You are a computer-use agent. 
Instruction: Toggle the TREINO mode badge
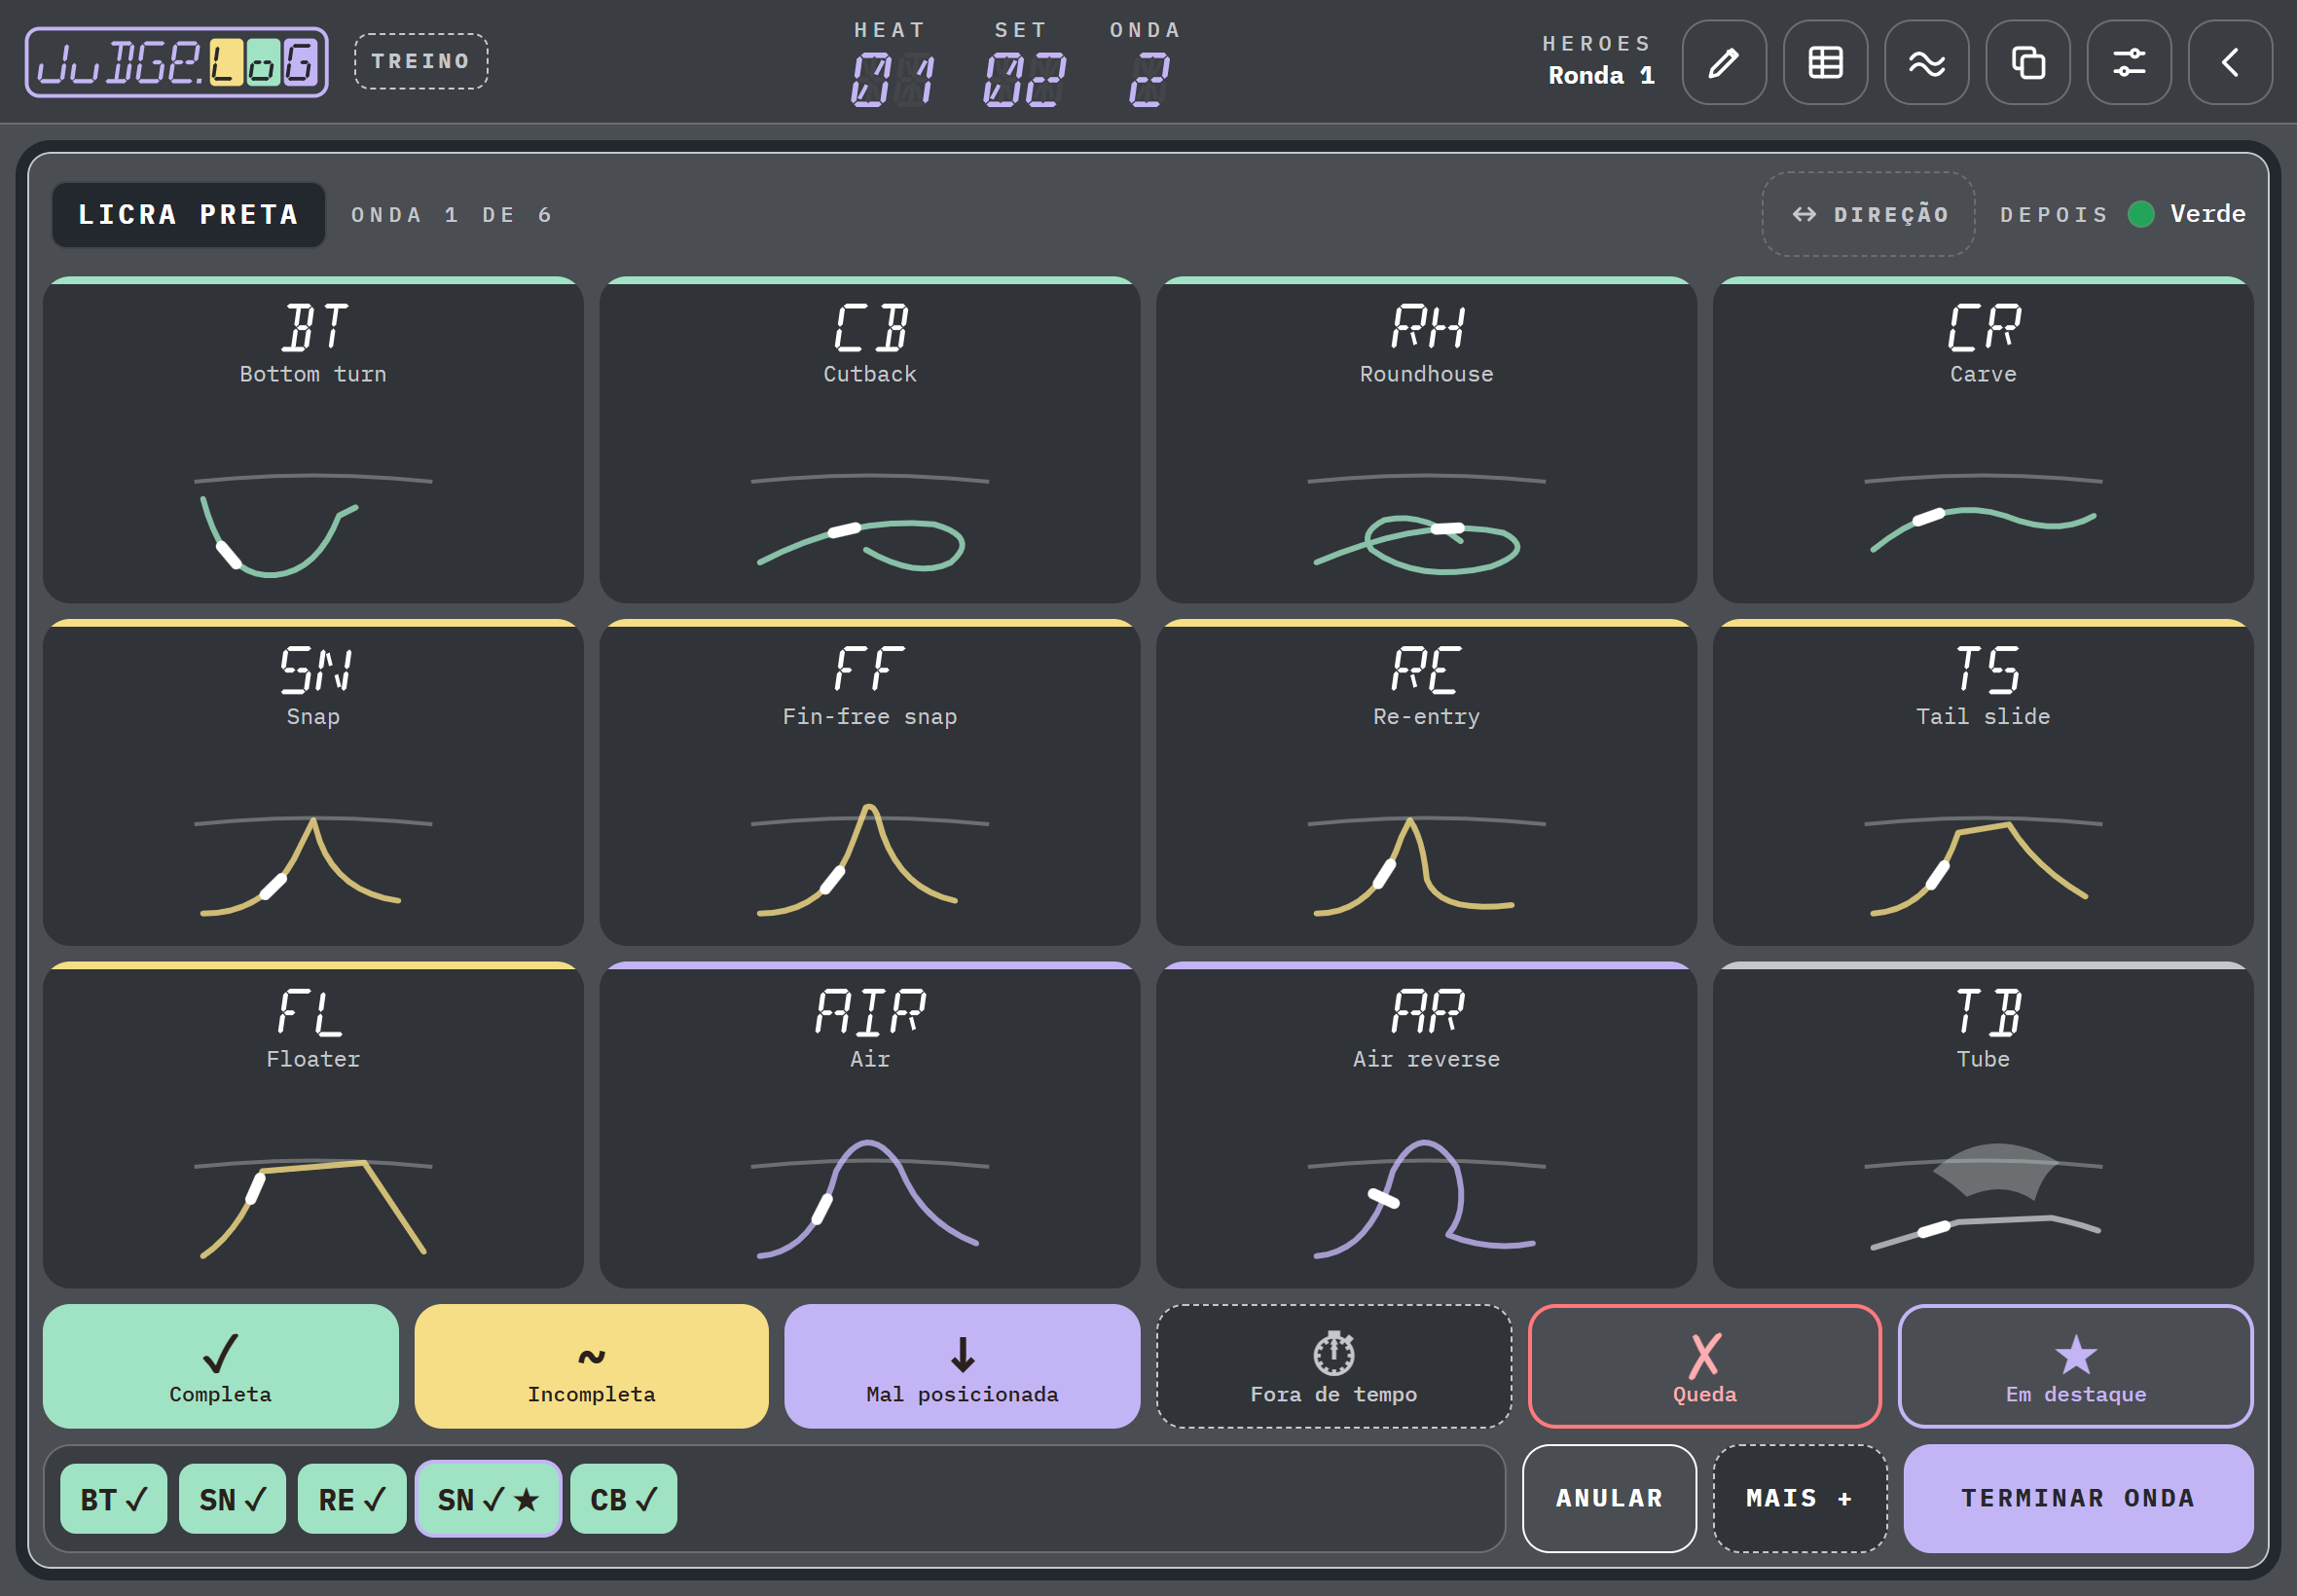[421, 62]
